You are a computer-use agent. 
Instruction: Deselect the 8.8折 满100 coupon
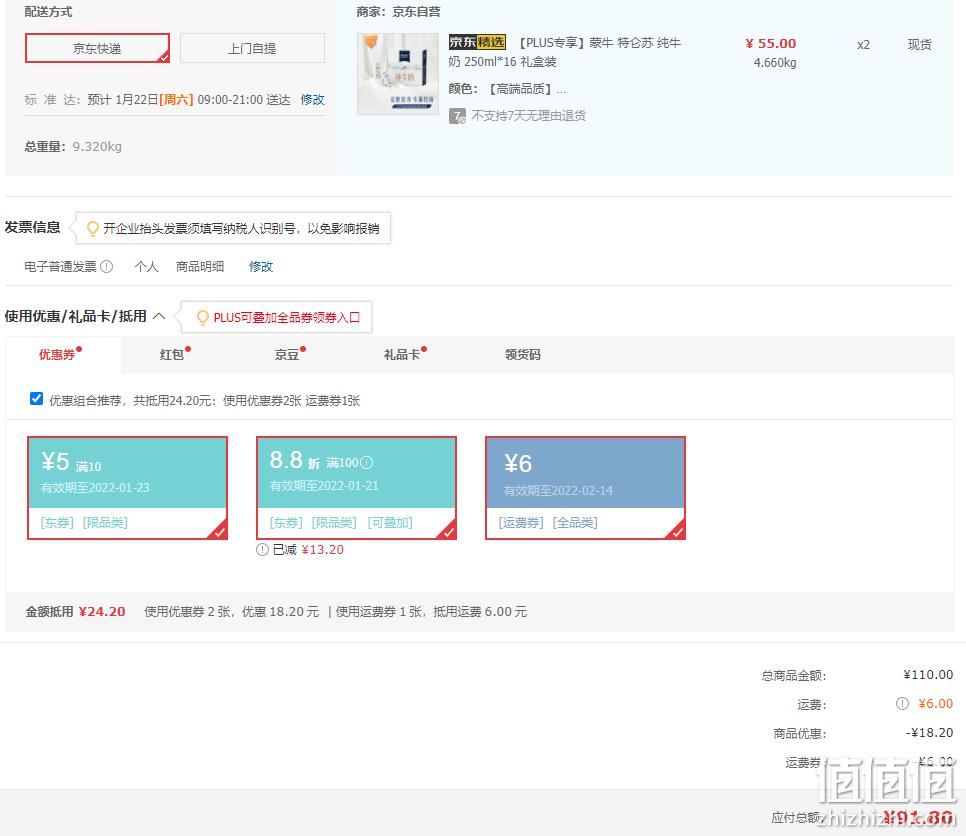(x=356, y=488)
